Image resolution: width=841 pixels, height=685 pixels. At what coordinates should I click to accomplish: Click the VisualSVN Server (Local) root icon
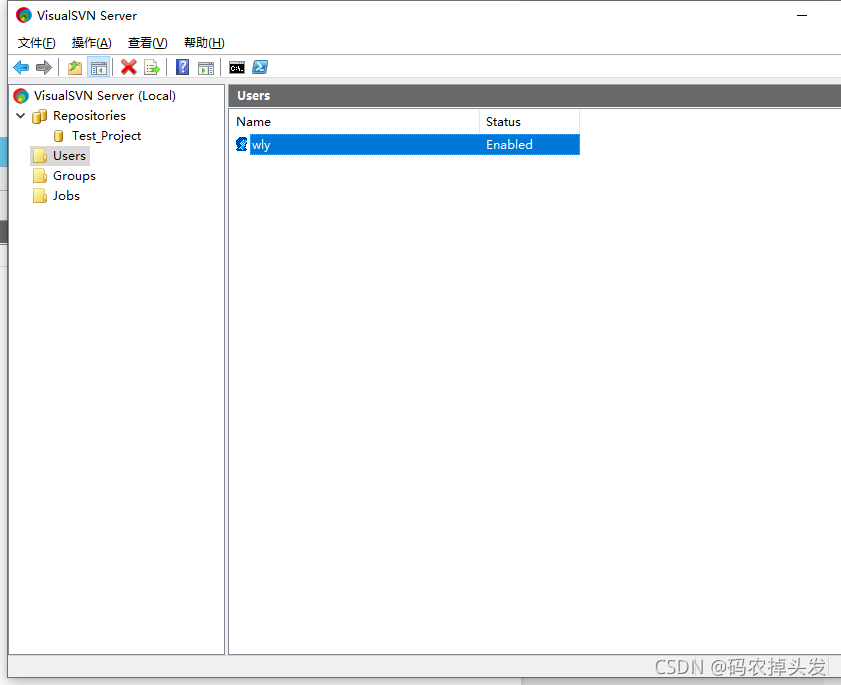click(21, 96)
